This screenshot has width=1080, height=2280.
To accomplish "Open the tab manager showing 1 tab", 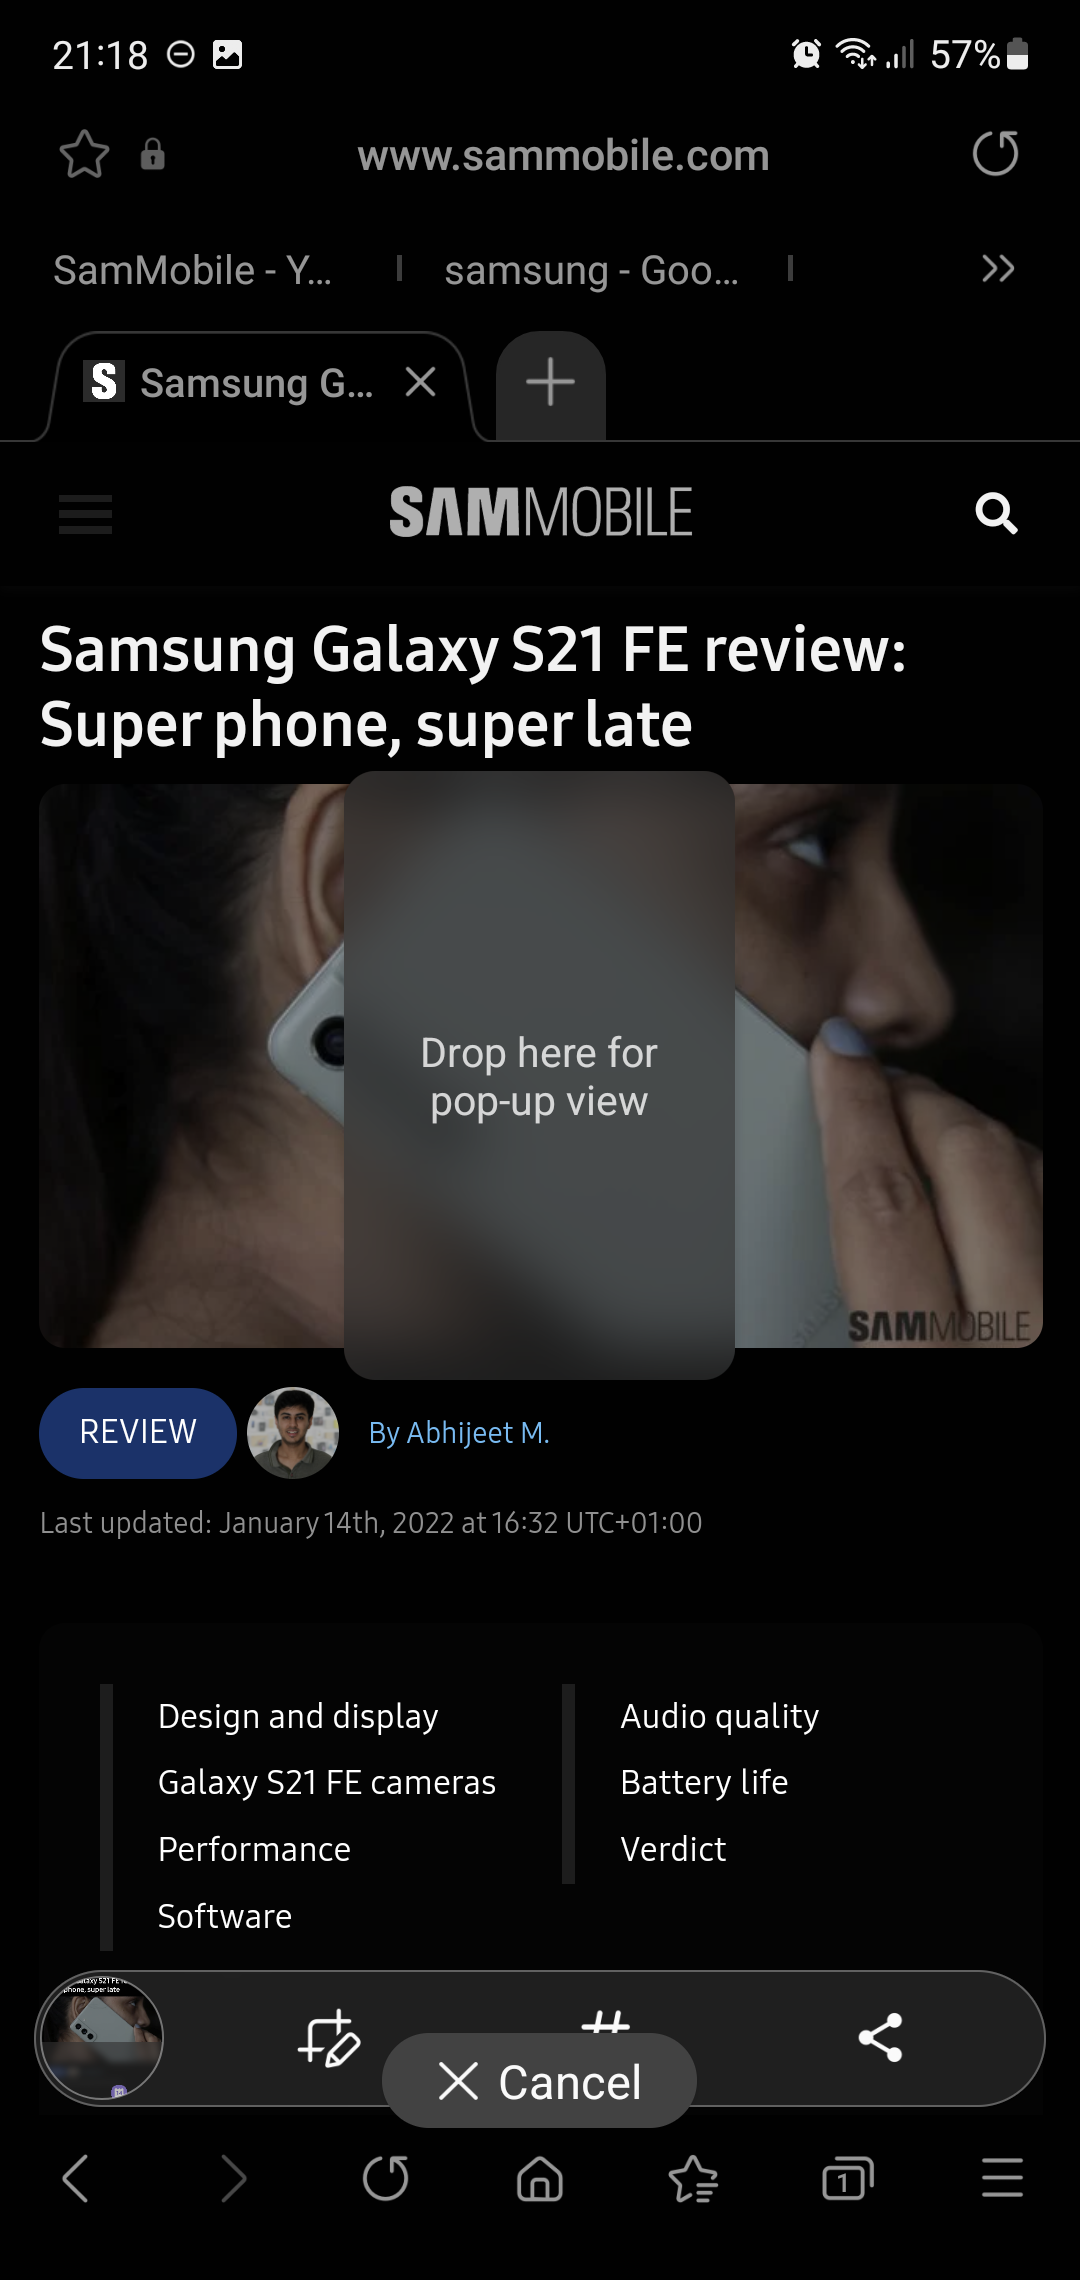I will tap(847, 2178).
